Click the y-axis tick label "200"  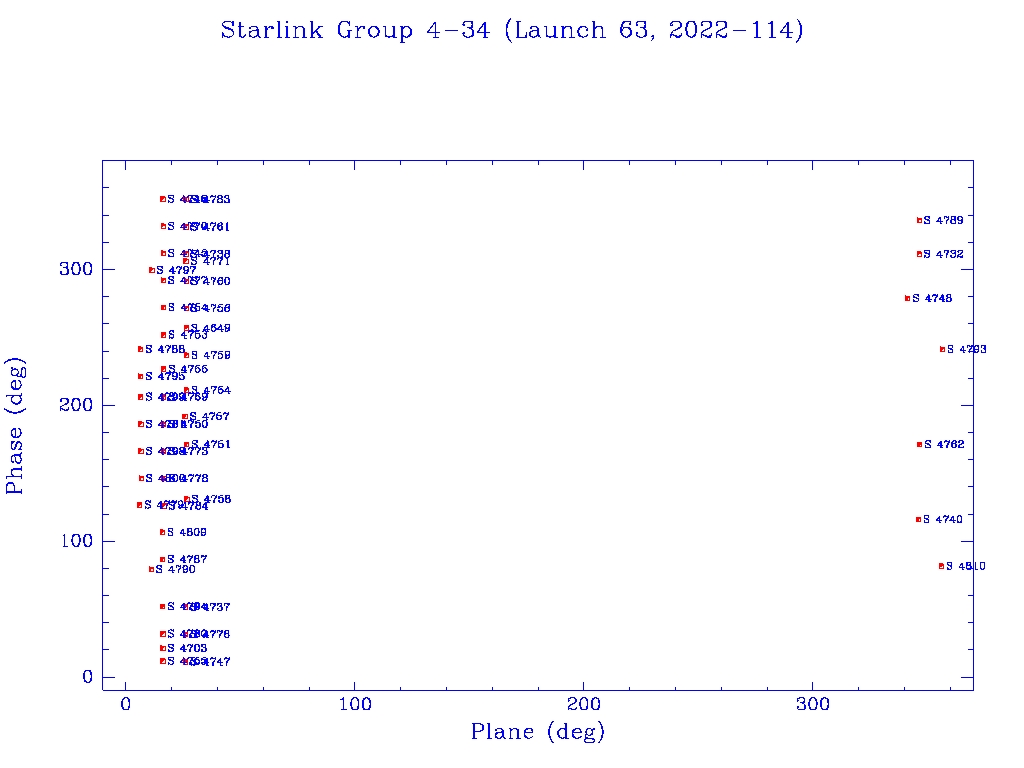[76, 405]
